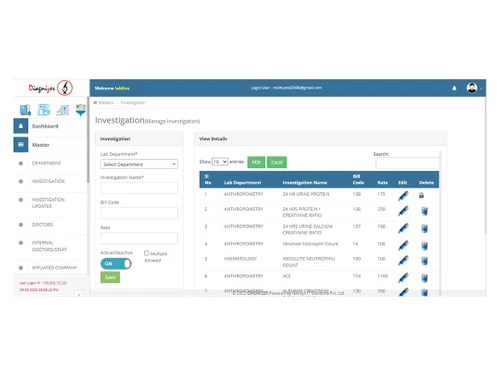Click the green Save button
This screenshot has width=500, height=375.
click(110, 277)
